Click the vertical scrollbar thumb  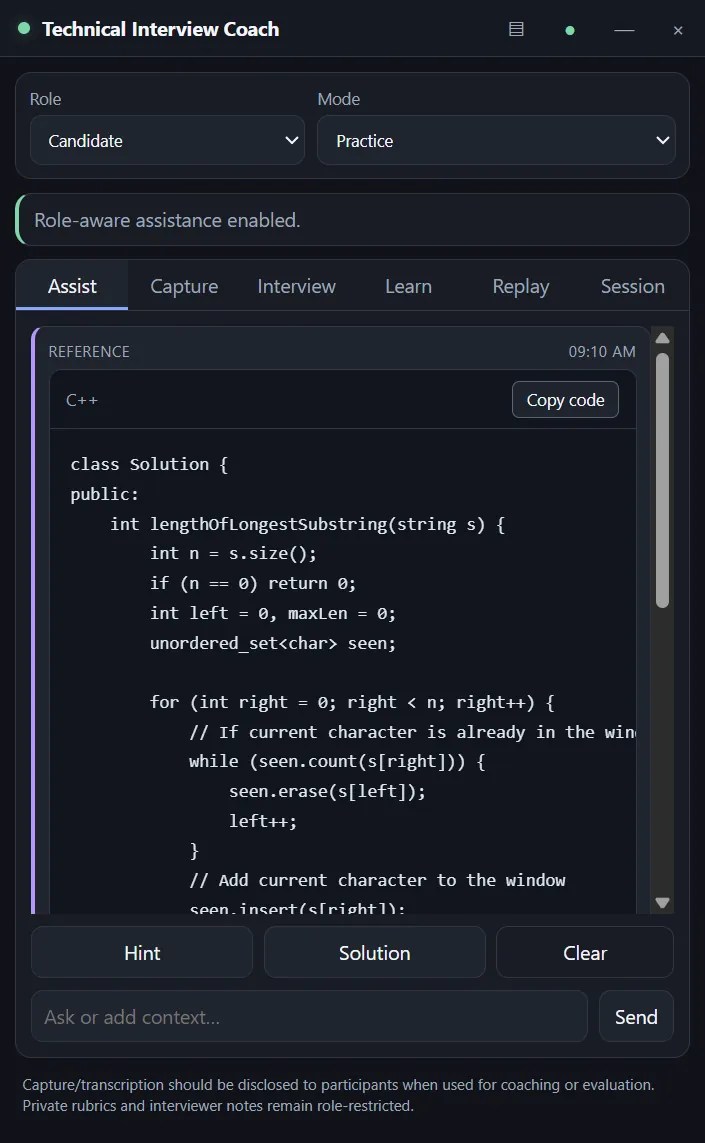pos(662,480)
